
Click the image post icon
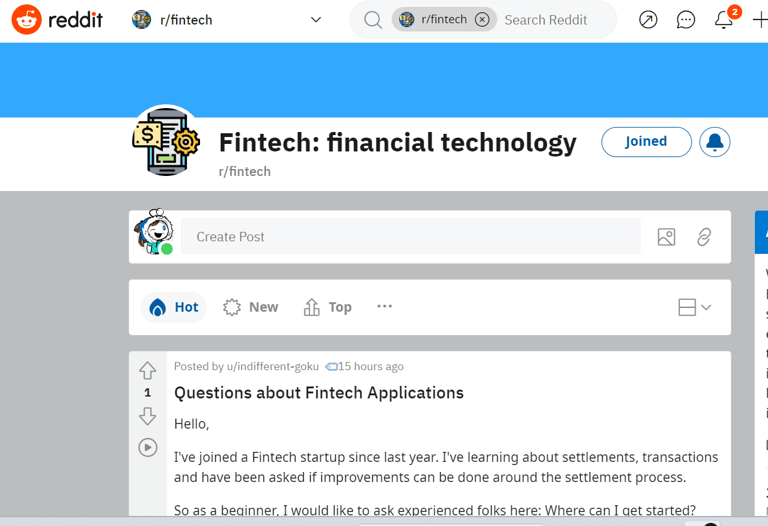[666, 237]
